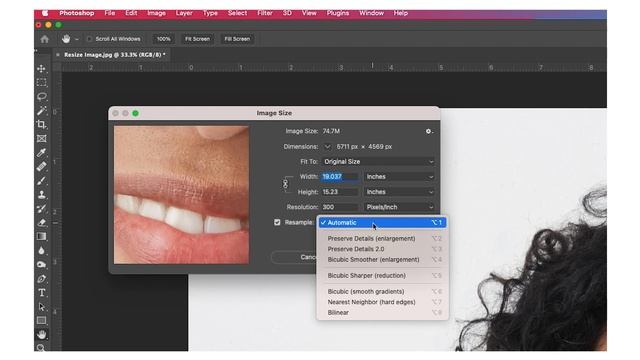
Task: Click the Fit Screen button
Action: pos(197,39)
